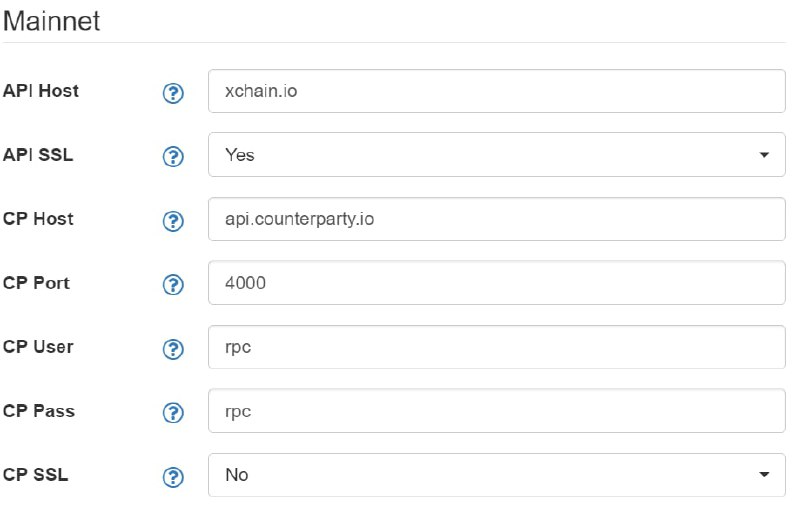The height and width of the screenshot is (507, 800).
Task: Click the CP SSL question mark icon
Action: click(x=173, y=477)
